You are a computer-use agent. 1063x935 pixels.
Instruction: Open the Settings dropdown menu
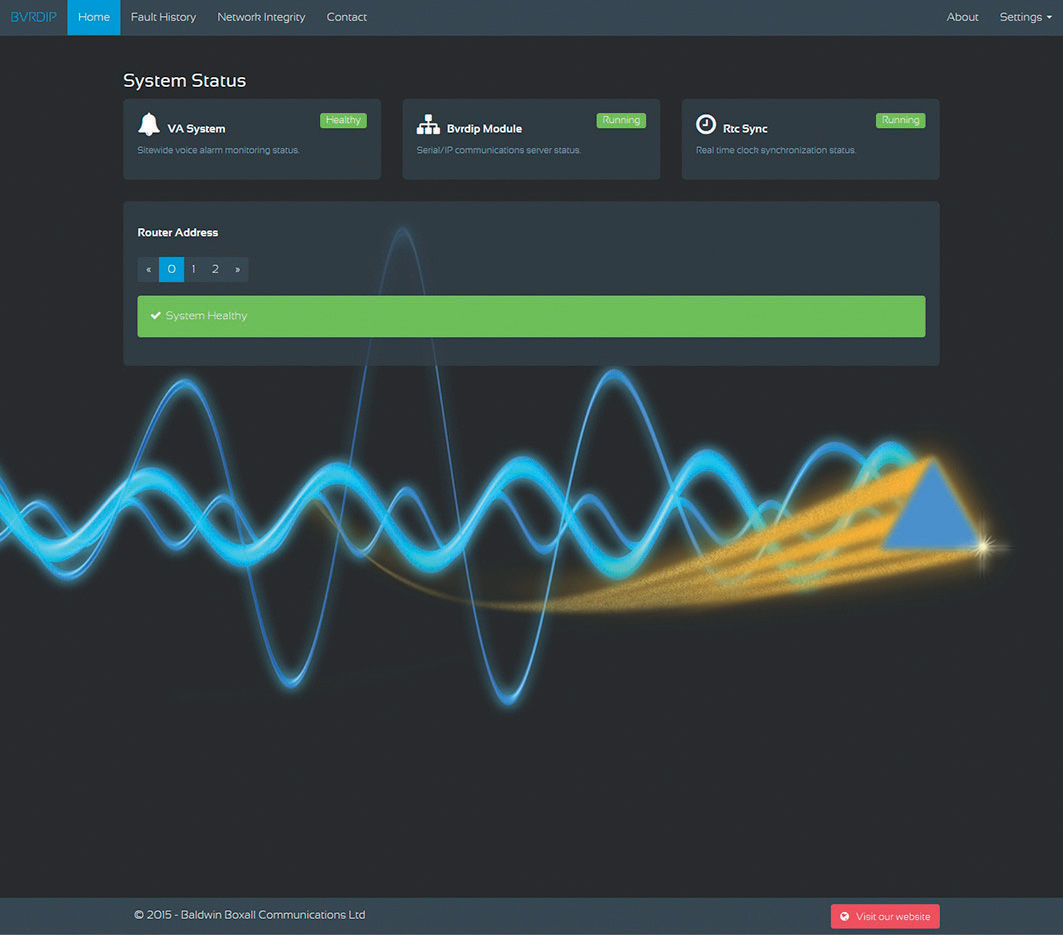[1025, 17]
